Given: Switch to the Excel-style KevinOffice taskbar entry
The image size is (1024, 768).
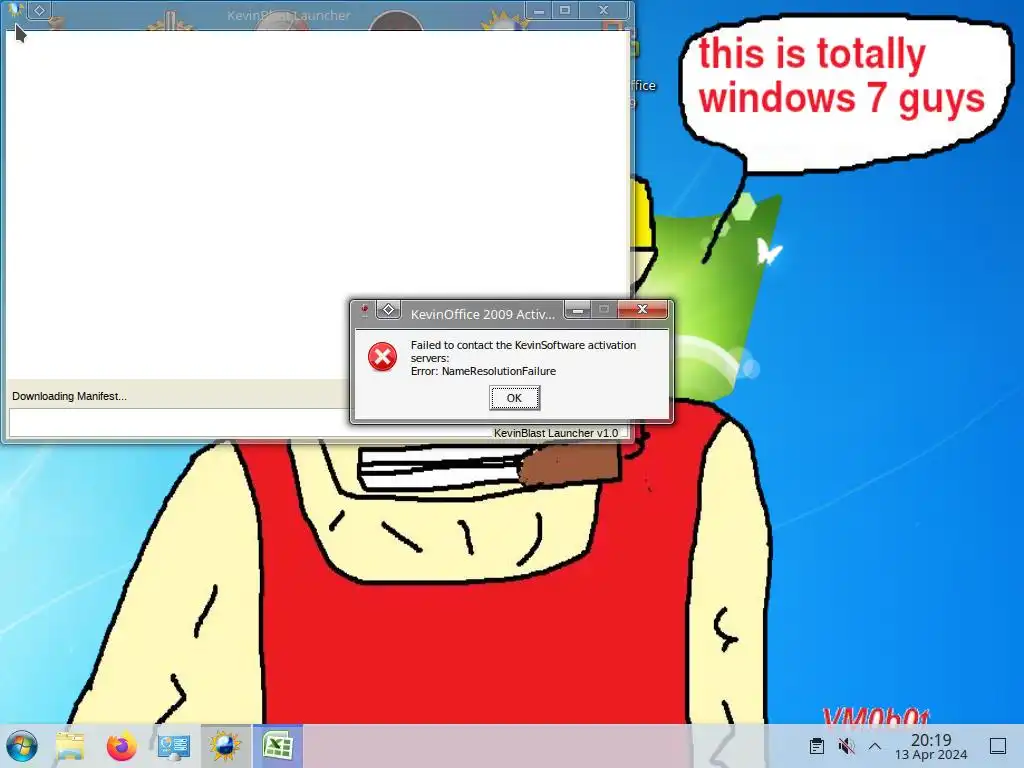Looking at the screenshot, I should 278,746.
